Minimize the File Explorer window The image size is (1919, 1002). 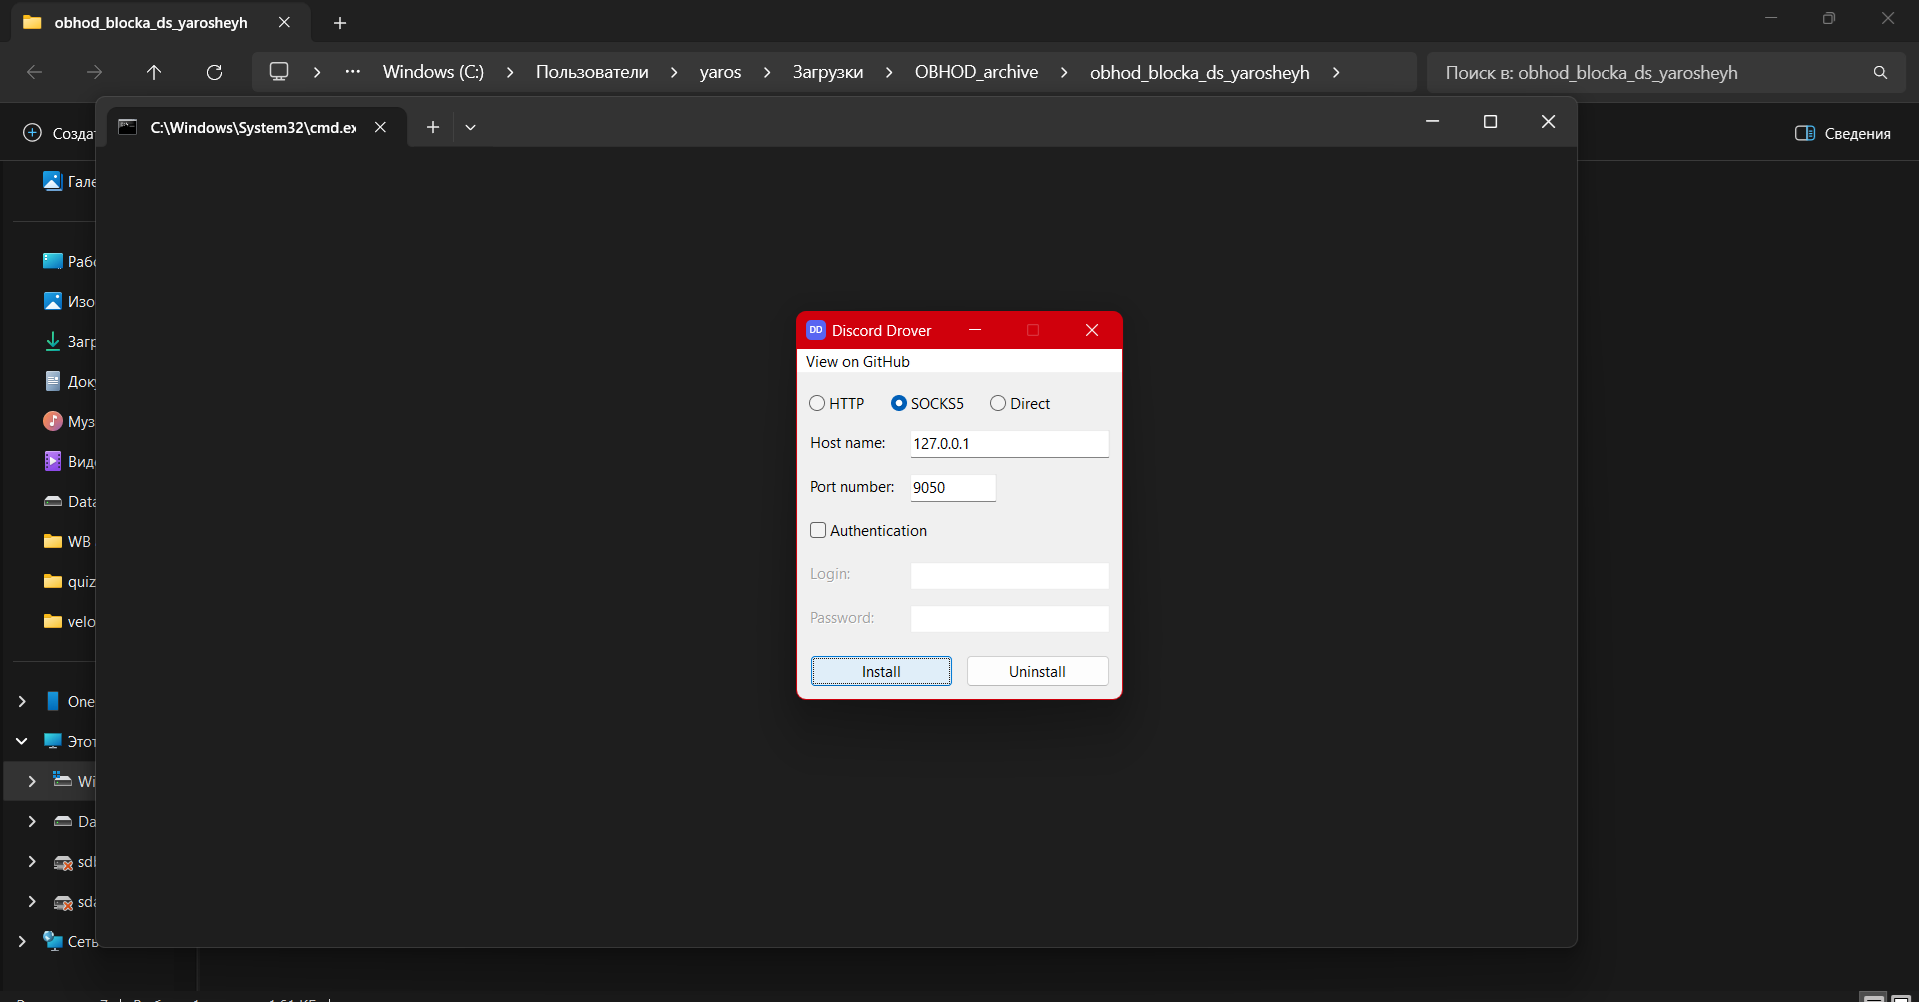1771,18
